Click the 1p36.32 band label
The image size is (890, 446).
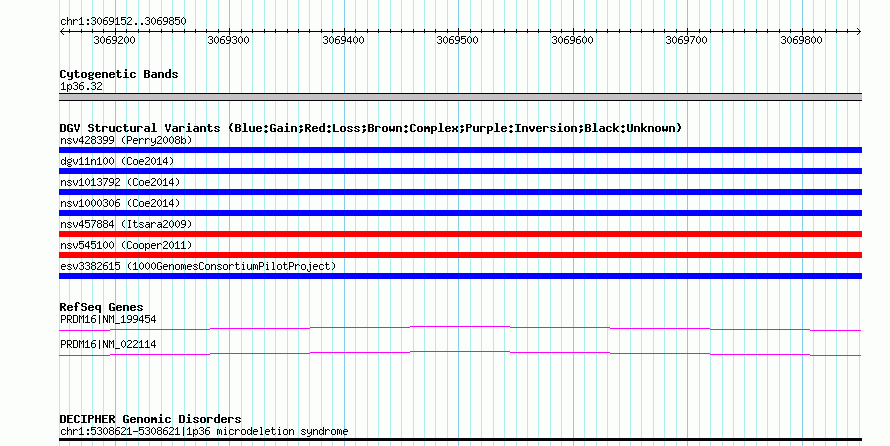click(x=81, y=86)
